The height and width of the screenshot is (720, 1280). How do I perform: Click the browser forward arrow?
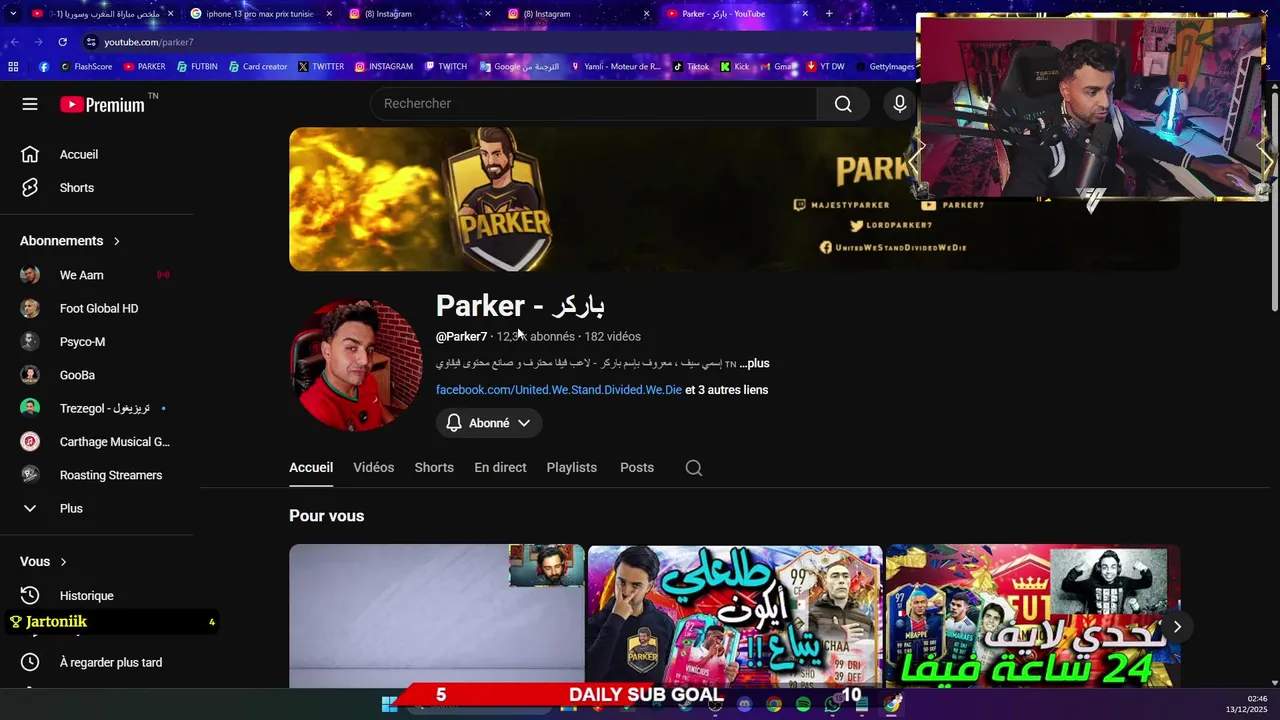38,42
